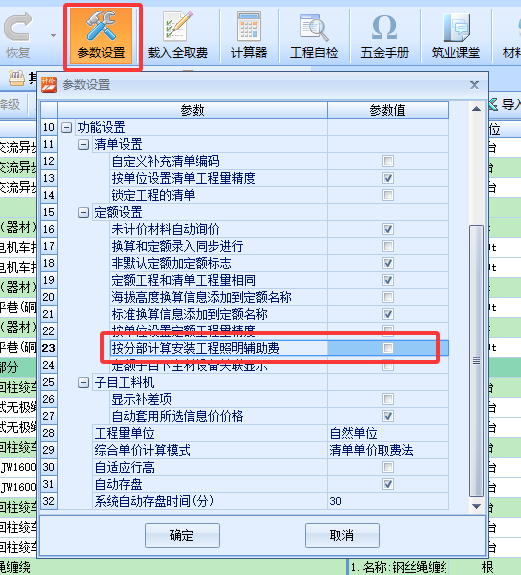
Task: Collapse the 子目工料机 group
Action: 83,383
